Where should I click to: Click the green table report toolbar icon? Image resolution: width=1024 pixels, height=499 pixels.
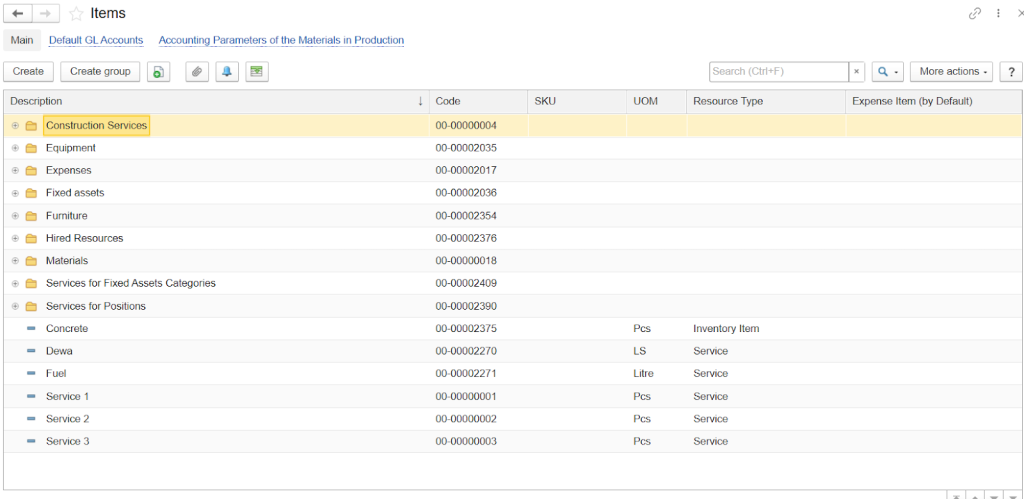[x=257, y=72]
